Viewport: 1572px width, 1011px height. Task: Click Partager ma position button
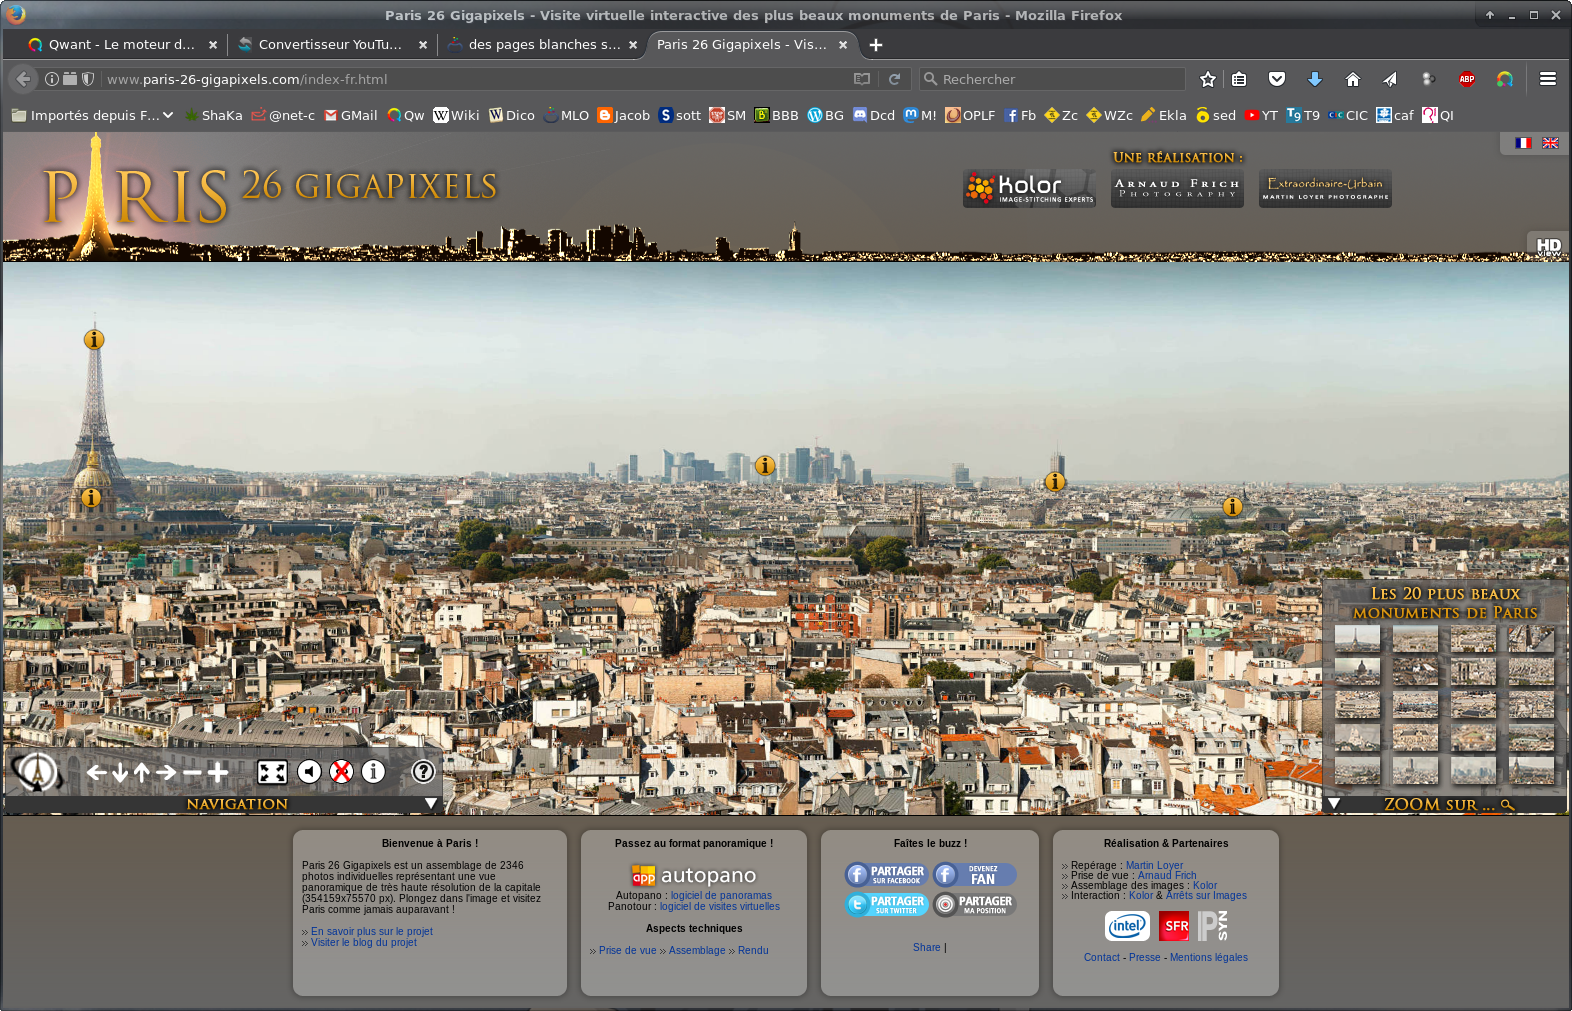click(975, 905)
